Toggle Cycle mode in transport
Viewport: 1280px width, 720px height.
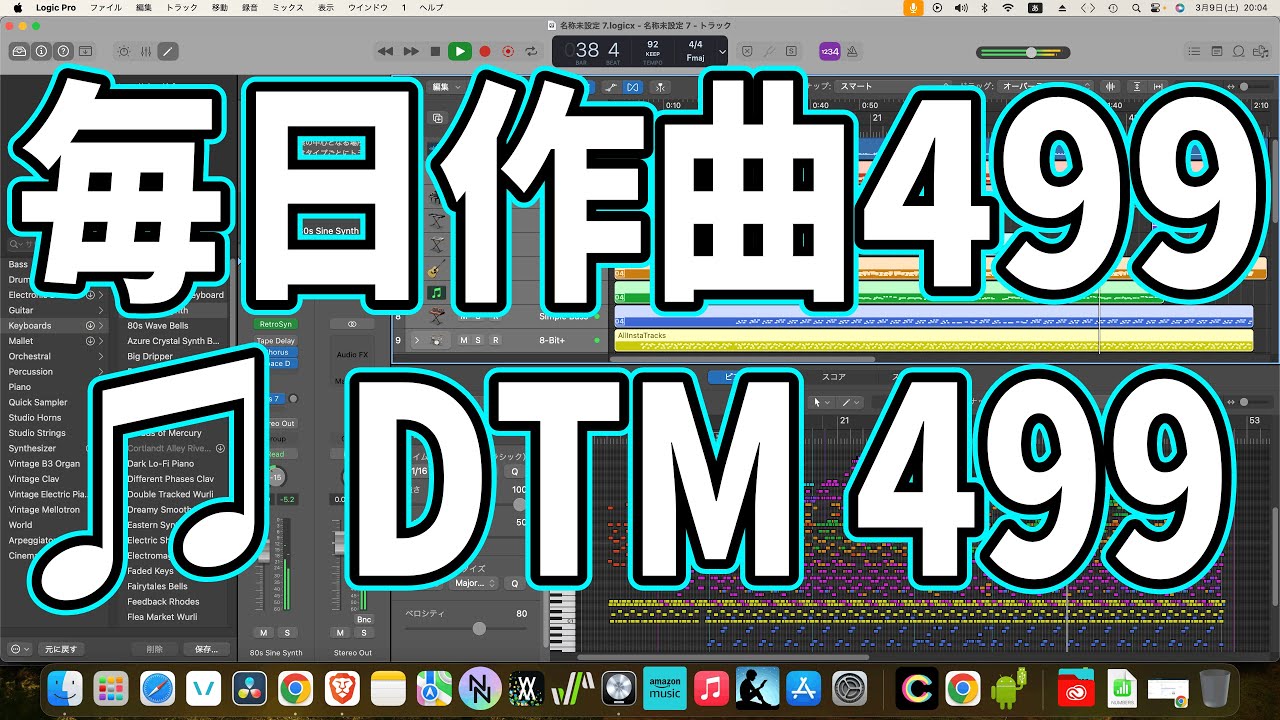531,51
